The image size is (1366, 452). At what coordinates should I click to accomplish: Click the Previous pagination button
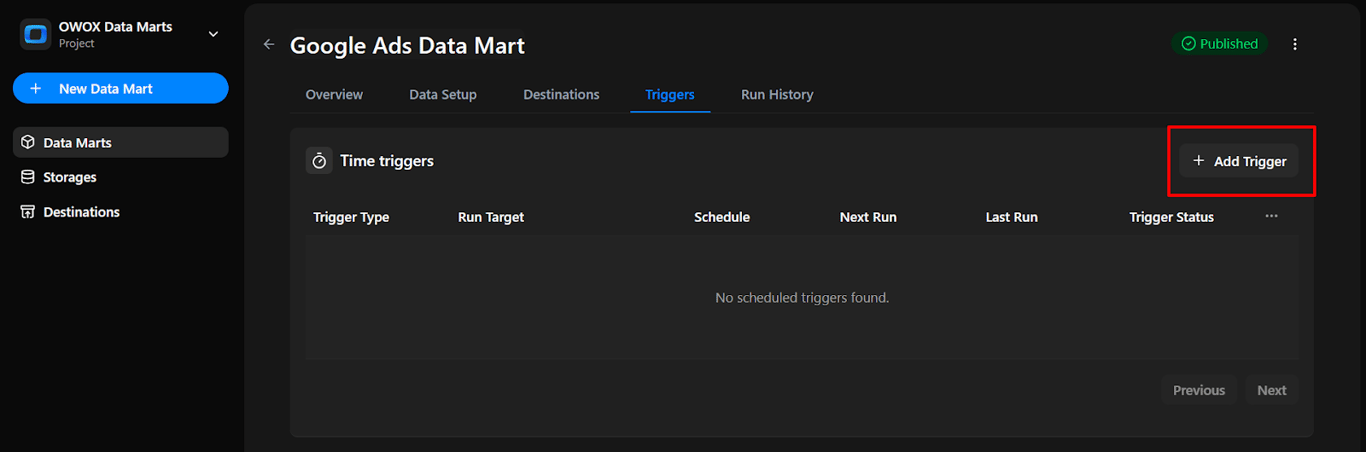click(1199, 390)
